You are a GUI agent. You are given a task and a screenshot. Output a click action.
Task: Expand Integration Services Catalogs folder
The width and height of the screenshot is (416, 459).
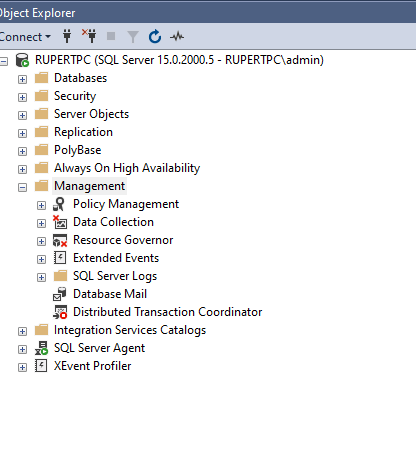(22, 331)
